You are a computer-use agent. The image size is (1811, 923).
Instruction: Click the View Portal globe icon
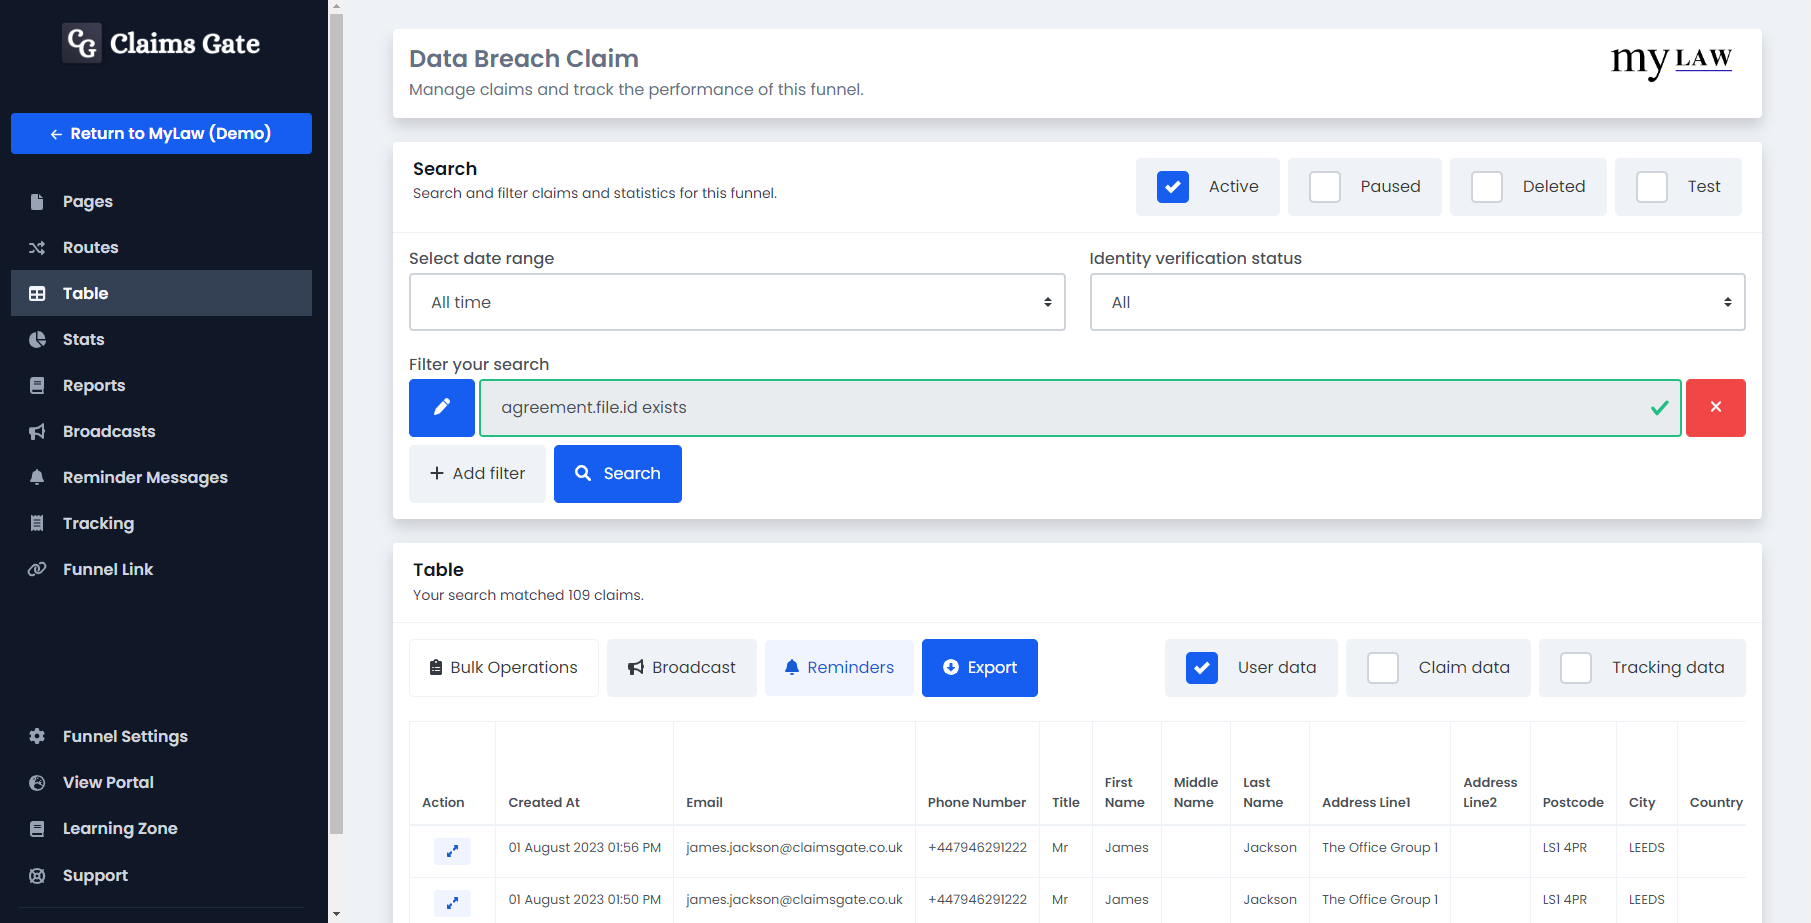point(37,783)
